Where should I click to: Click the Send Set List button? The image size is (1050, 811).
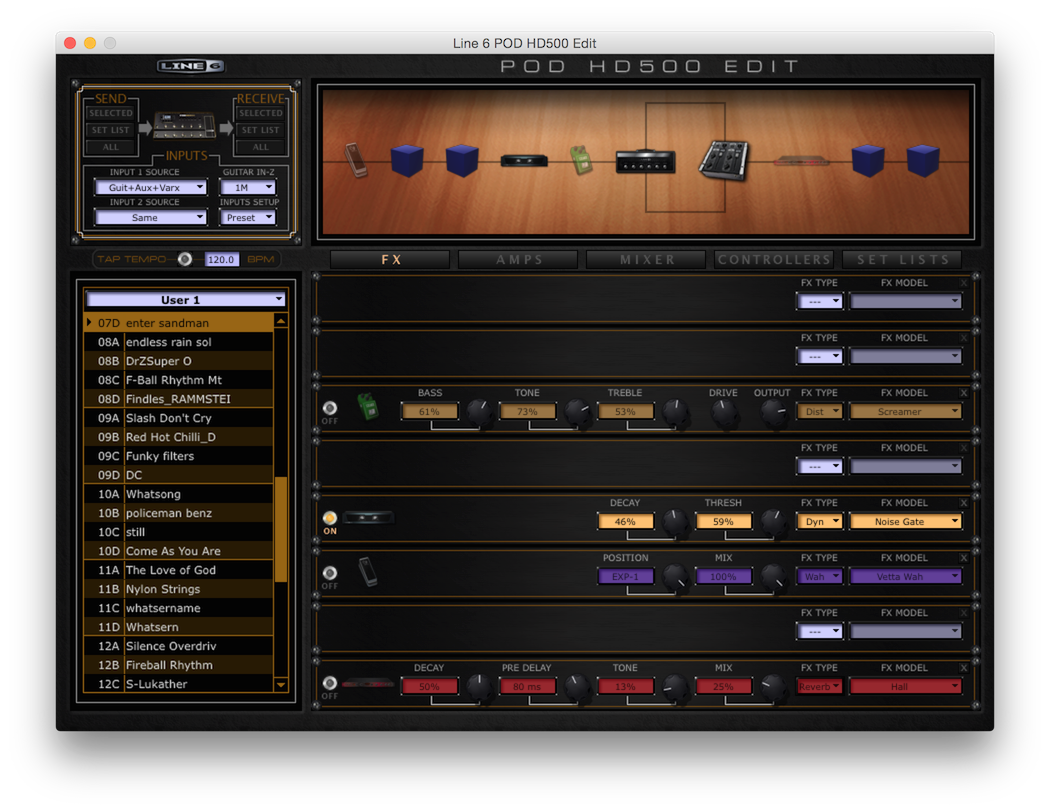tap(110, 130)
